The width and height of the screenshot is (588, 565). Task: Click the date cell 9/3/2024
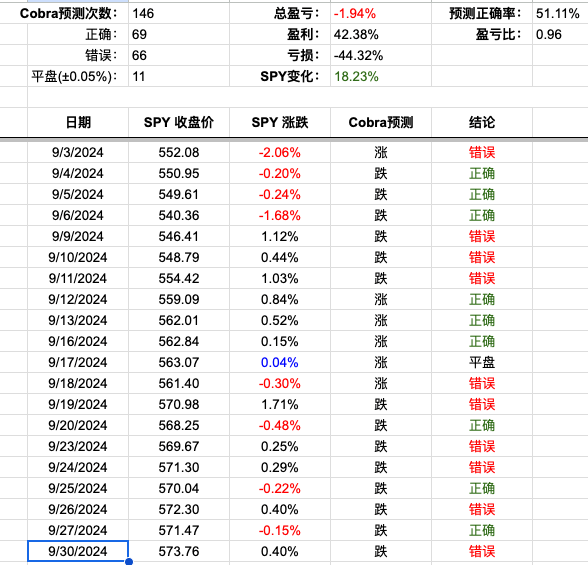(78, 152)
